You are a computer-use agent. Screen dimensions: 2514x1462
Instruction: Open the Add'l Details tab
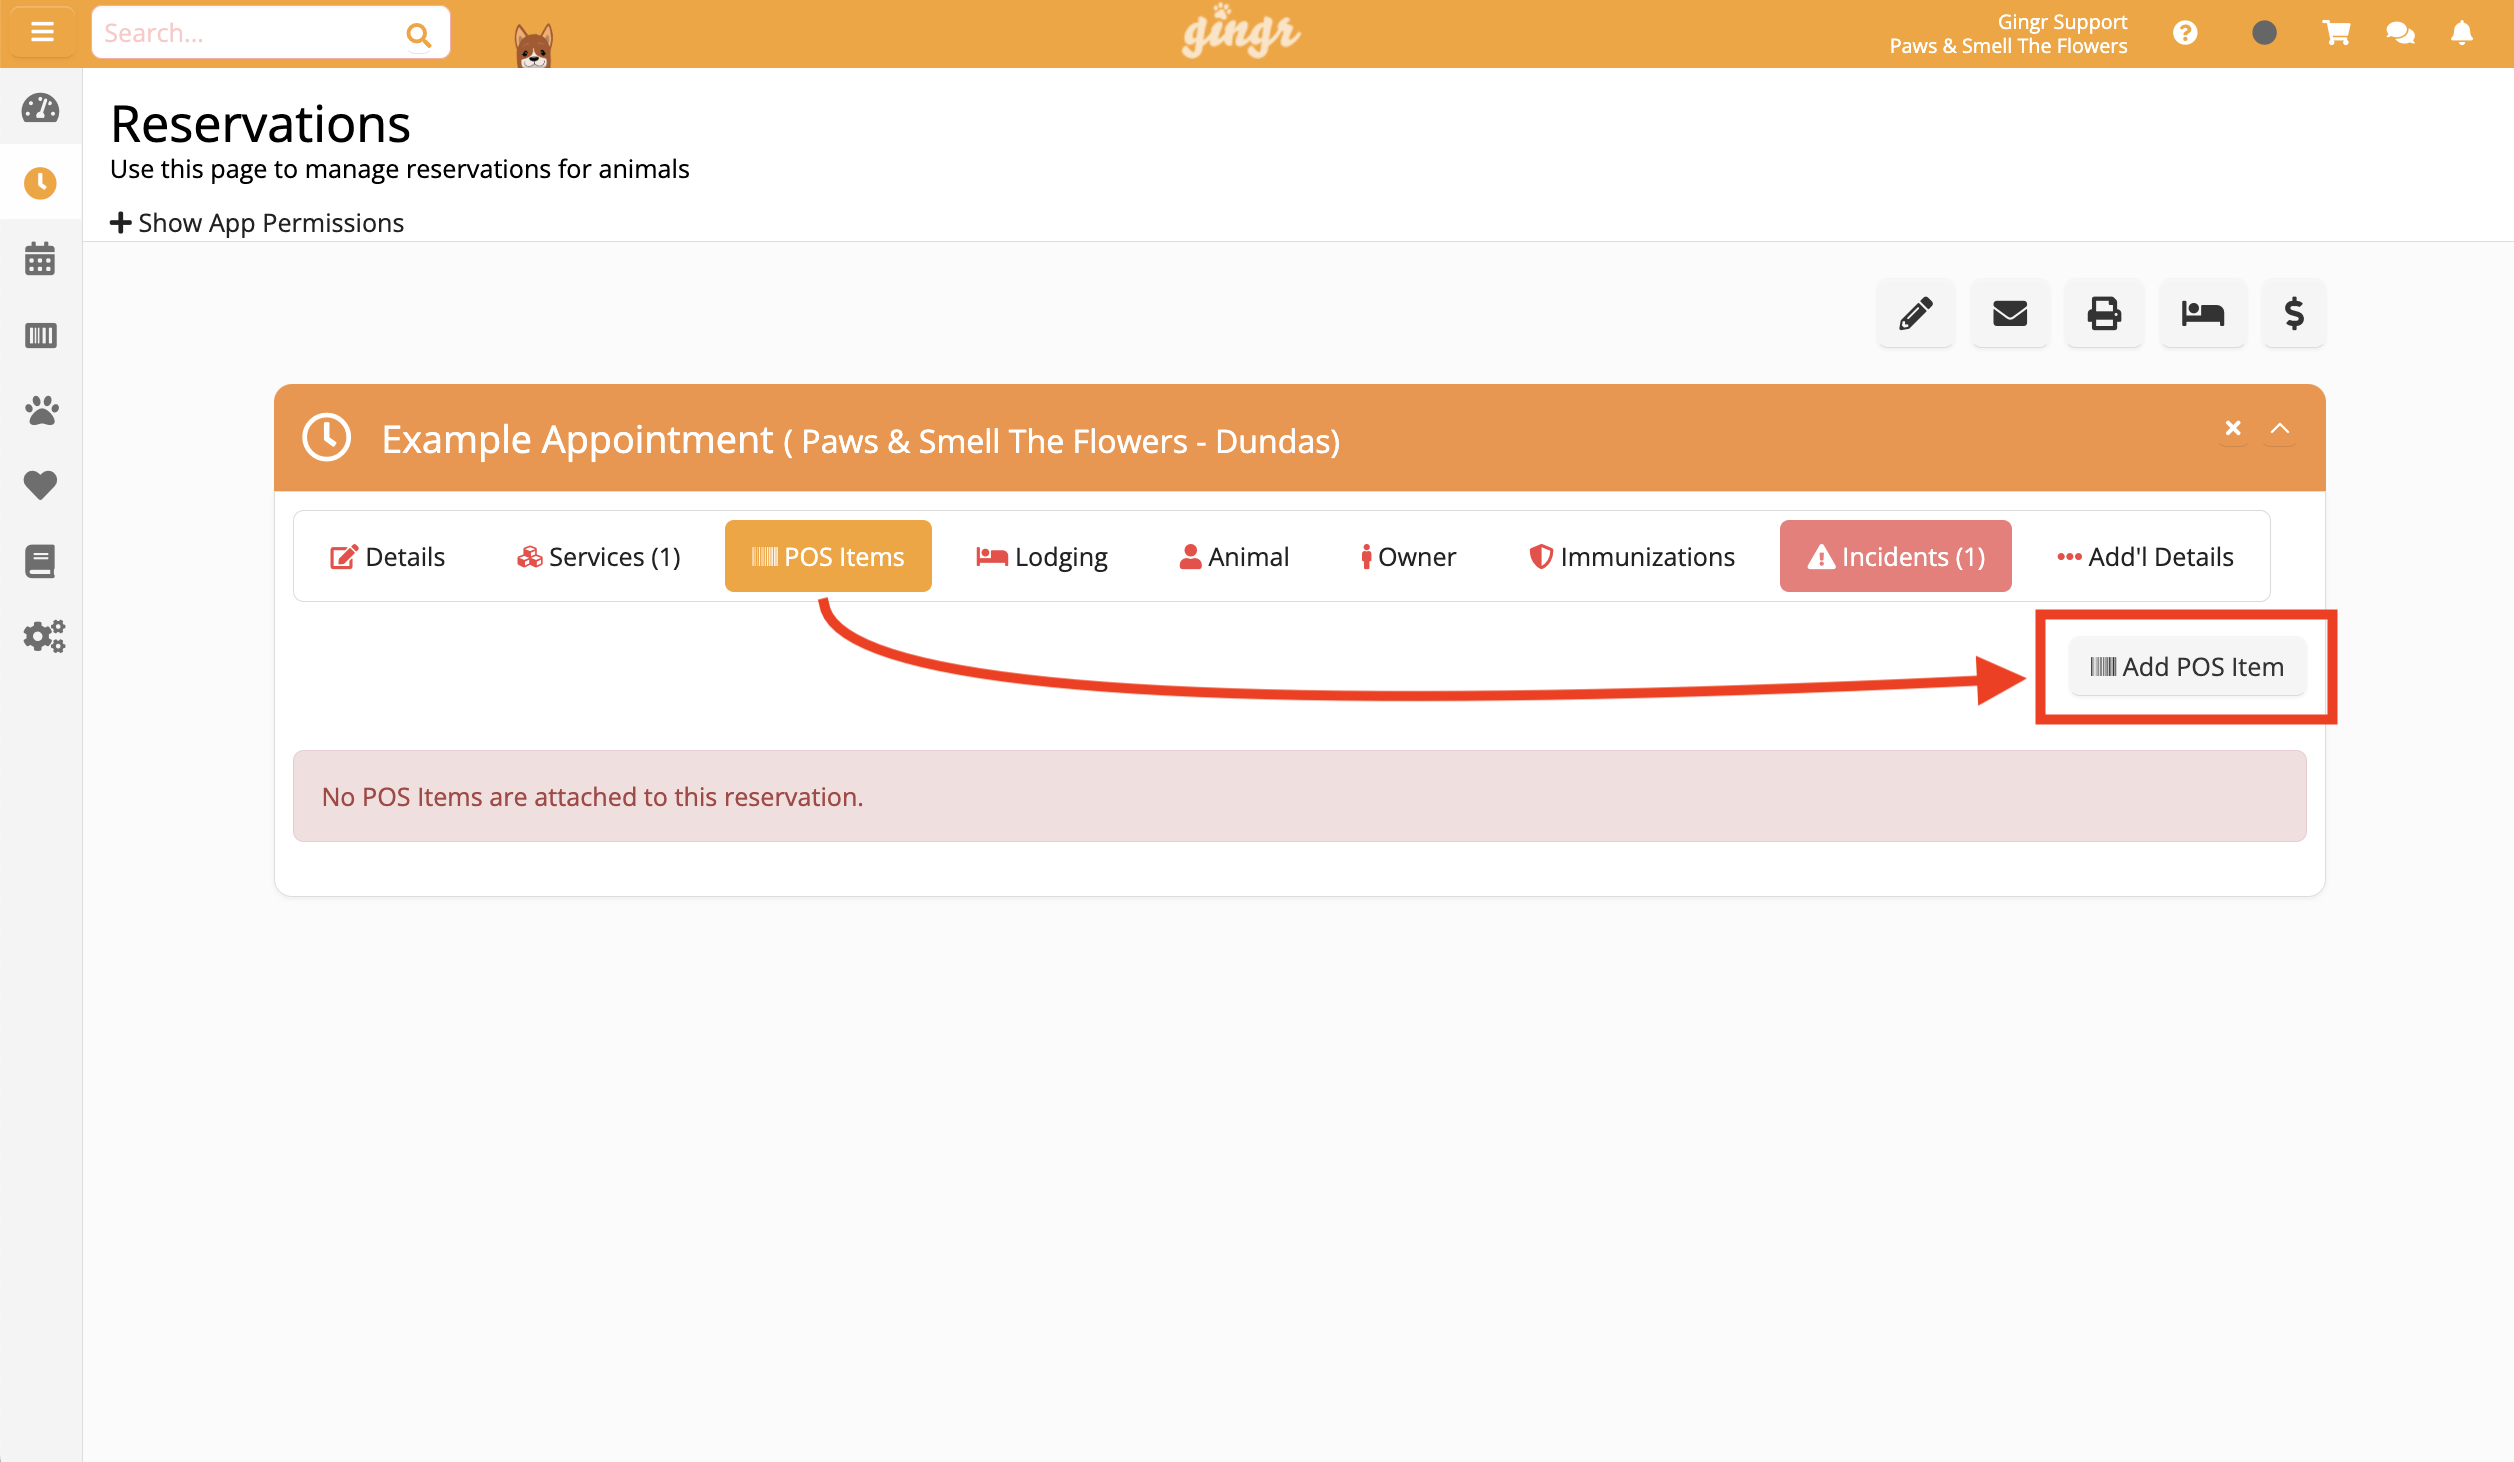click(2145, 556)
